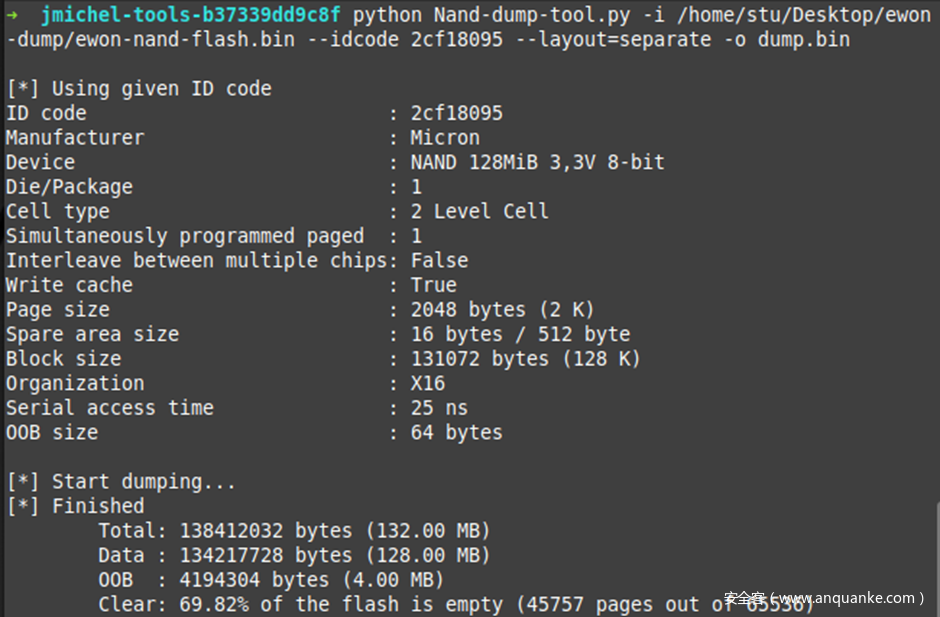Click the Cell type value 2 Level Cell
Viewport: 940px width, 617px height.
[x=479, y=211]
